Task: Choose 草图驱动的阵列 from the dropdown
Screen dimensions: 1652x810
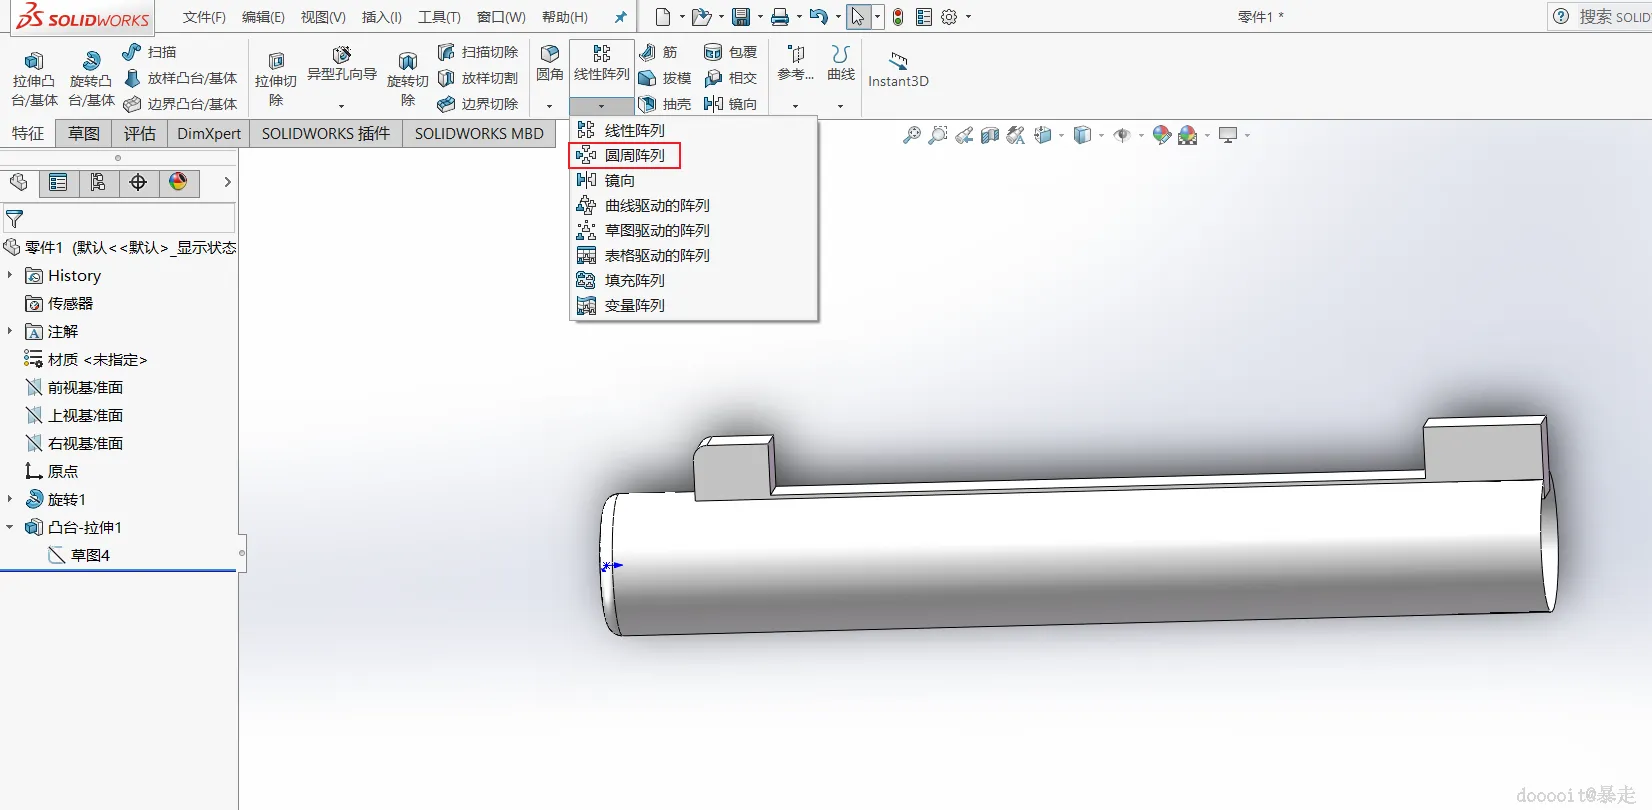Action: coord(694,230)
